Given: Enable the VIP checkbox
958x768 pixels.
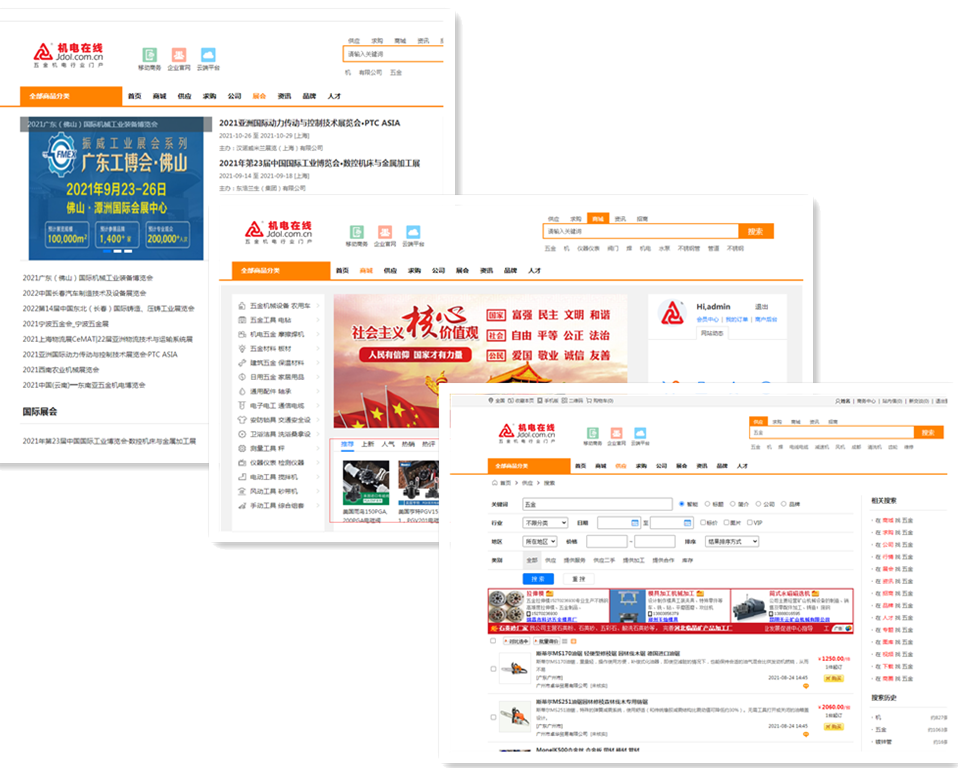Looking at the screenshot, I should pyautogui.click(x=750, y=520).
